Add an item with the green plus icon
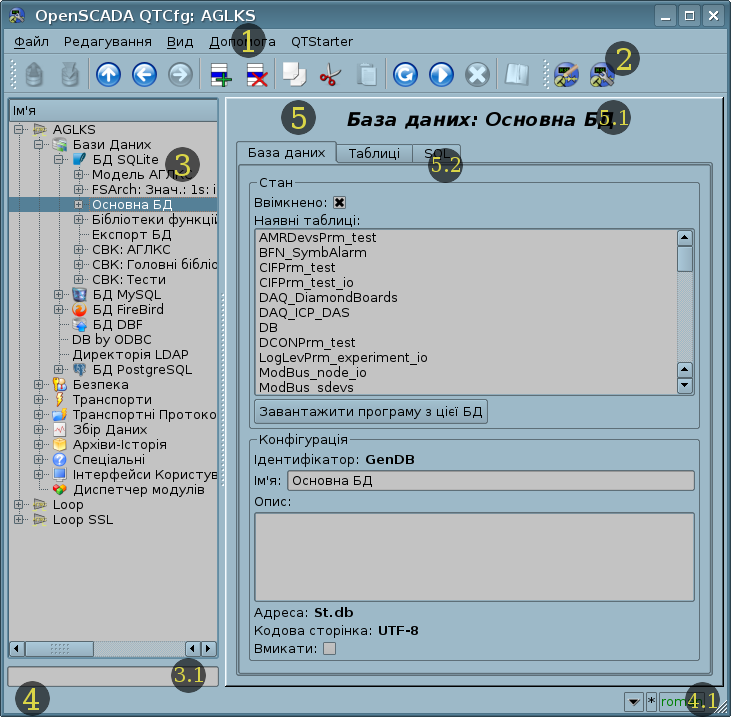 pyautogui.click(x=221, y=75)
